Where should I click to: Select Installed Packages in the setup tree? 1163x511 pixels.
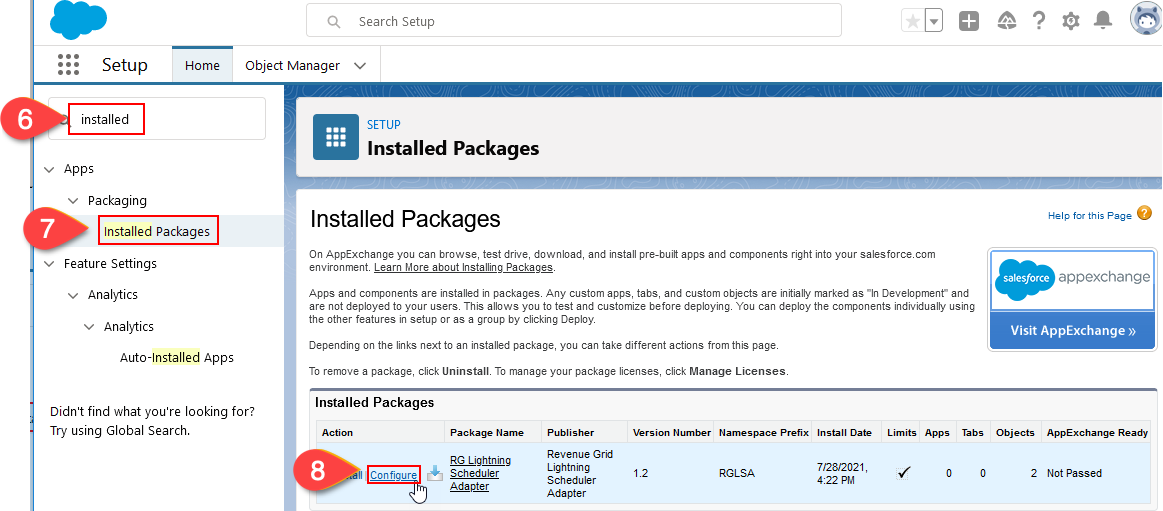157,231
